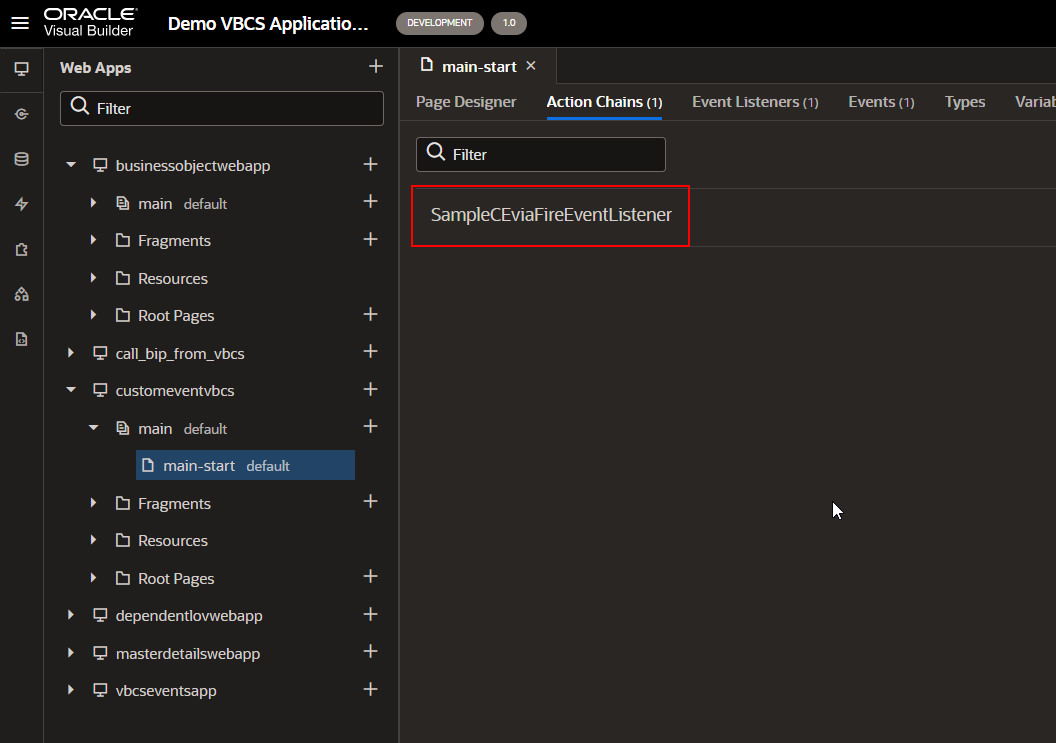This screenshot has height=743, width=1056.
Task: Select main-start editor tab
Action: click(478, 66)
